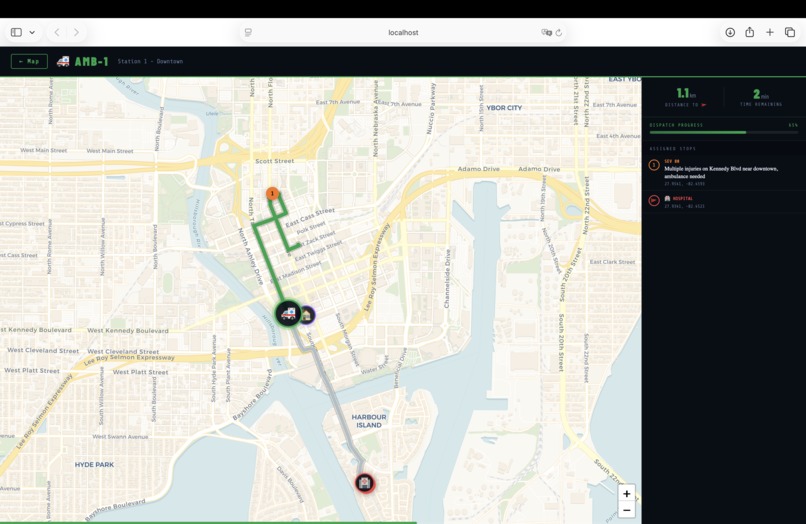The height and width of the screenshot is (524, 806).
Task: Navigate forward with browser forward arrow
Action: click(77, 32)
